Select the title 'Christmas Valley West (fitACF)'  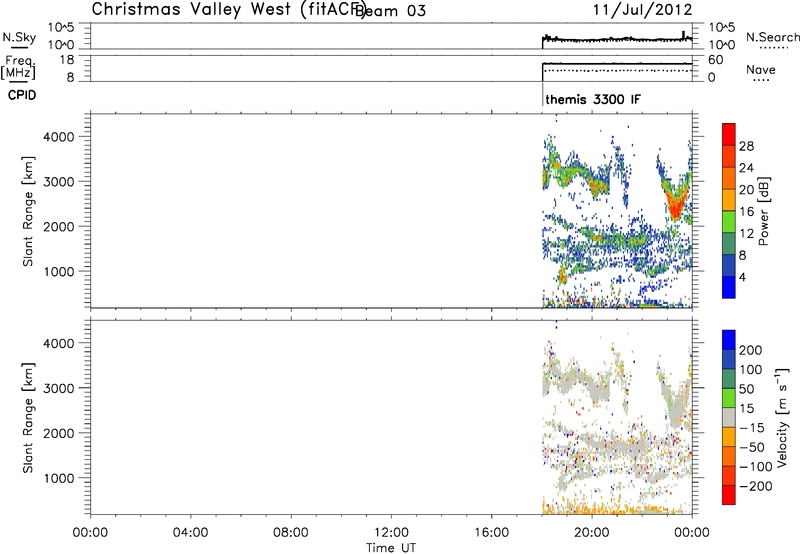pyautogui.click(x=228, y=10)
